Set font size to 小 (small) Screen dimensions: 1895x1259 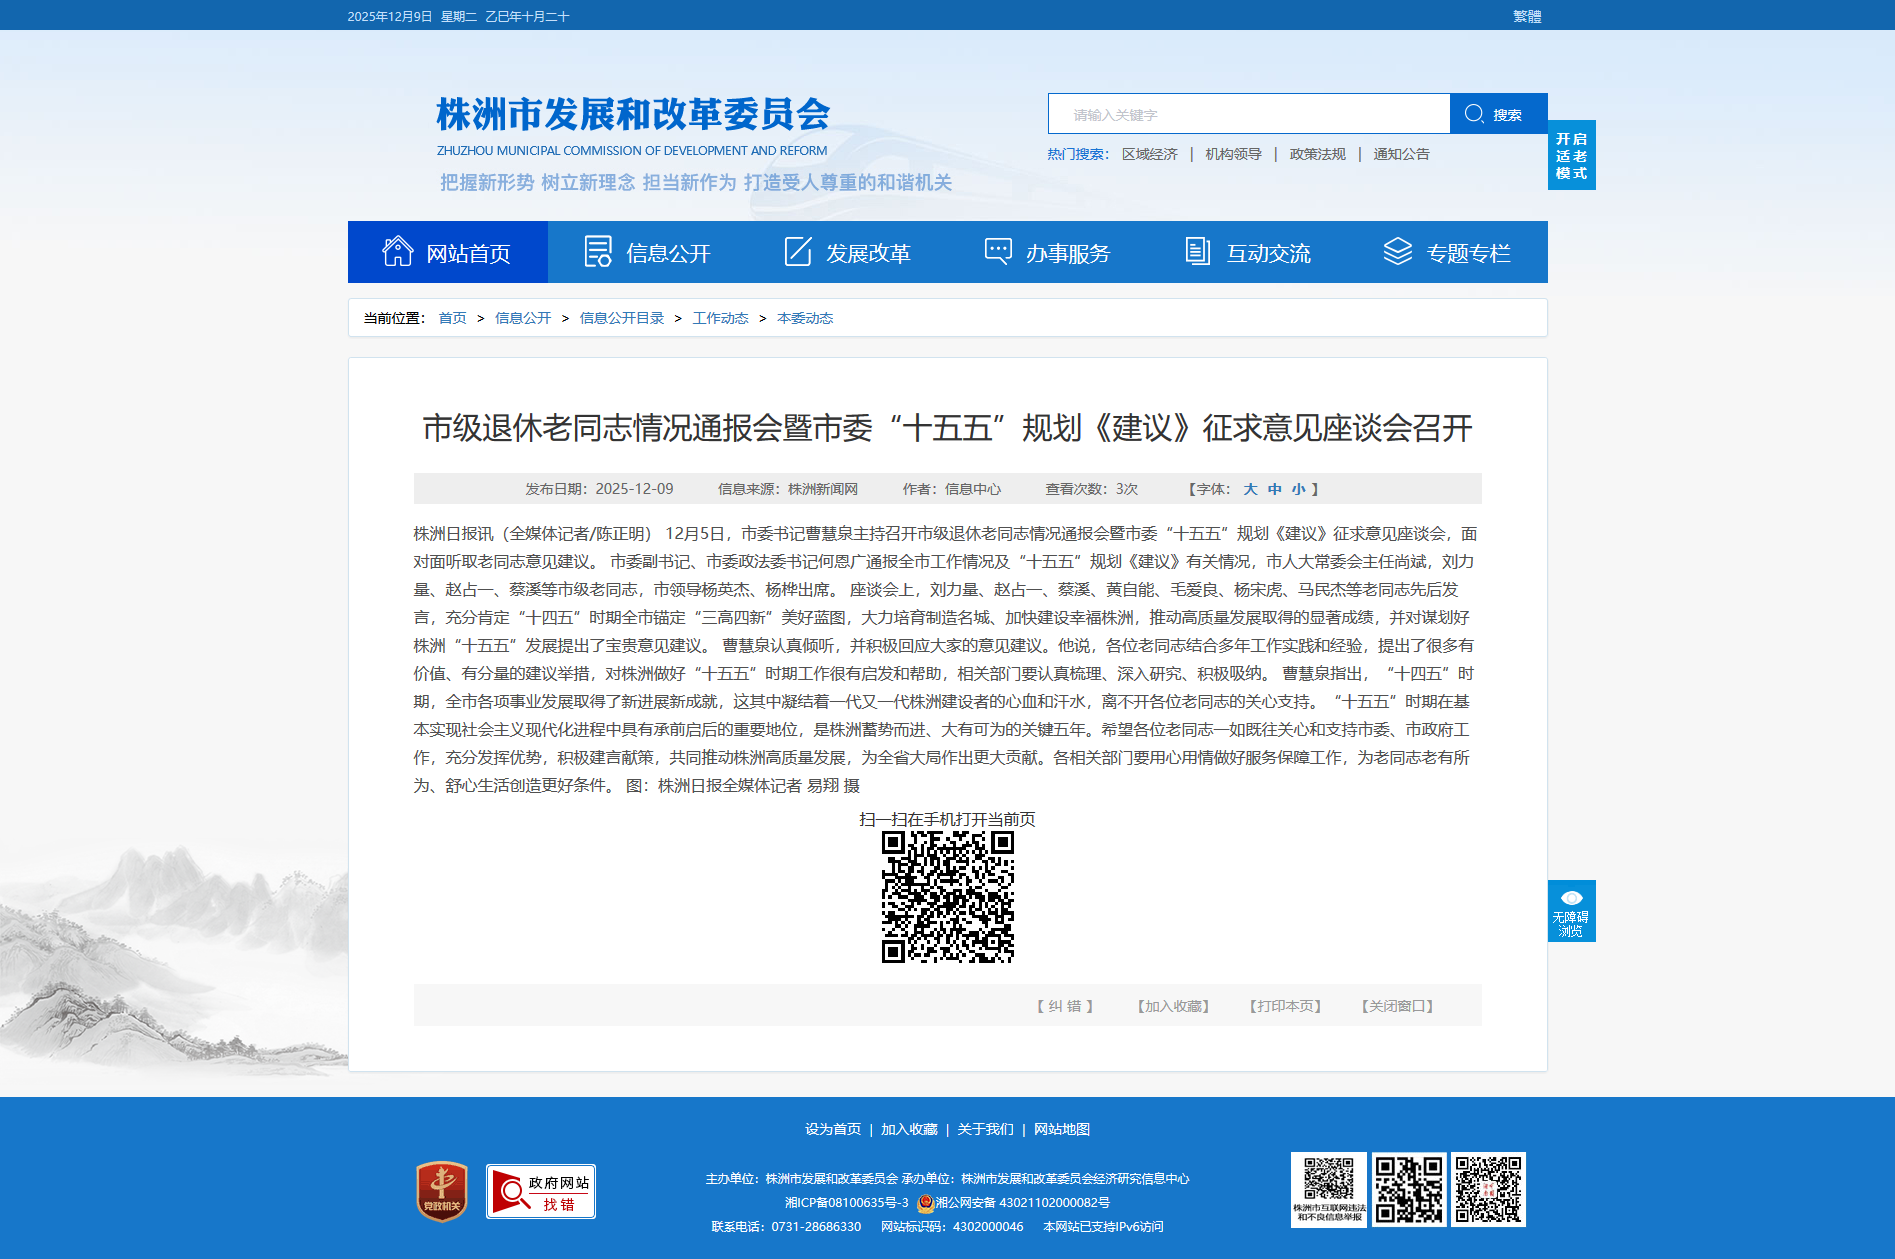click(x=1298, y=489)
